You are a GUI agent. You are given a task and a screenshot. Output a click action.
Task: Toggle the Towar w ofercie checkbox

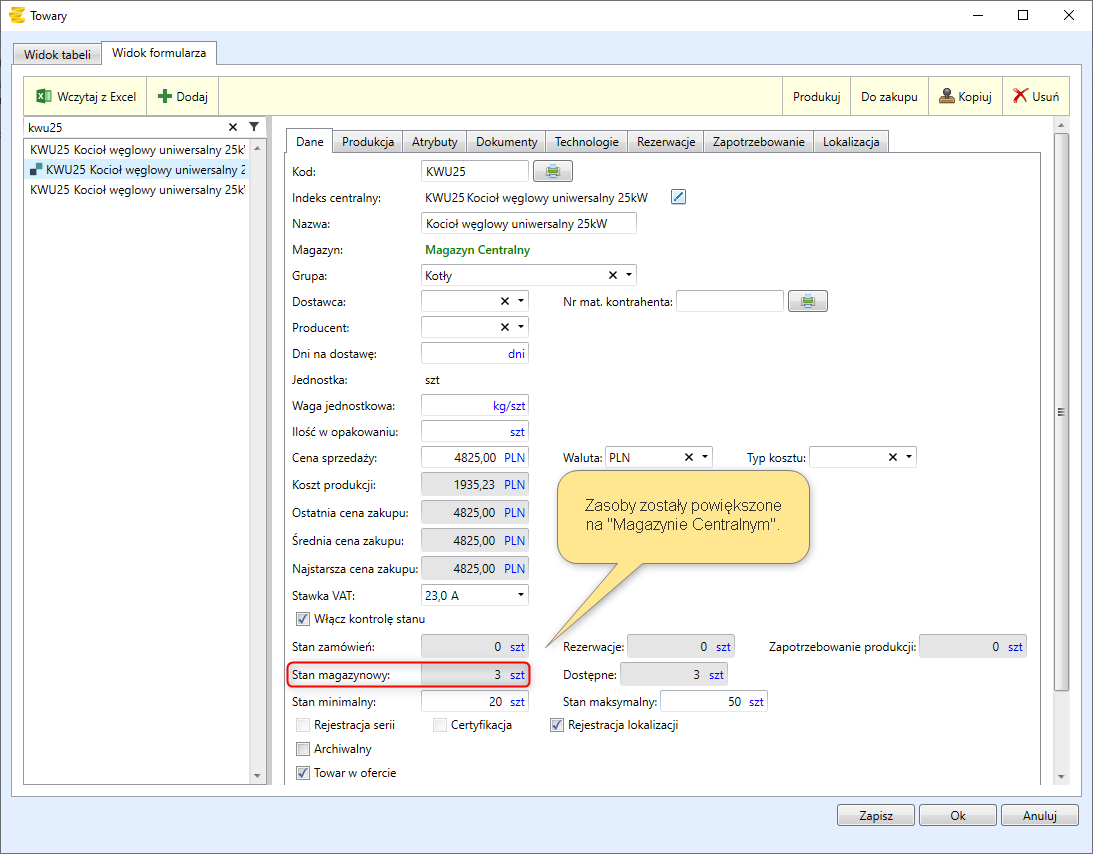304,773
